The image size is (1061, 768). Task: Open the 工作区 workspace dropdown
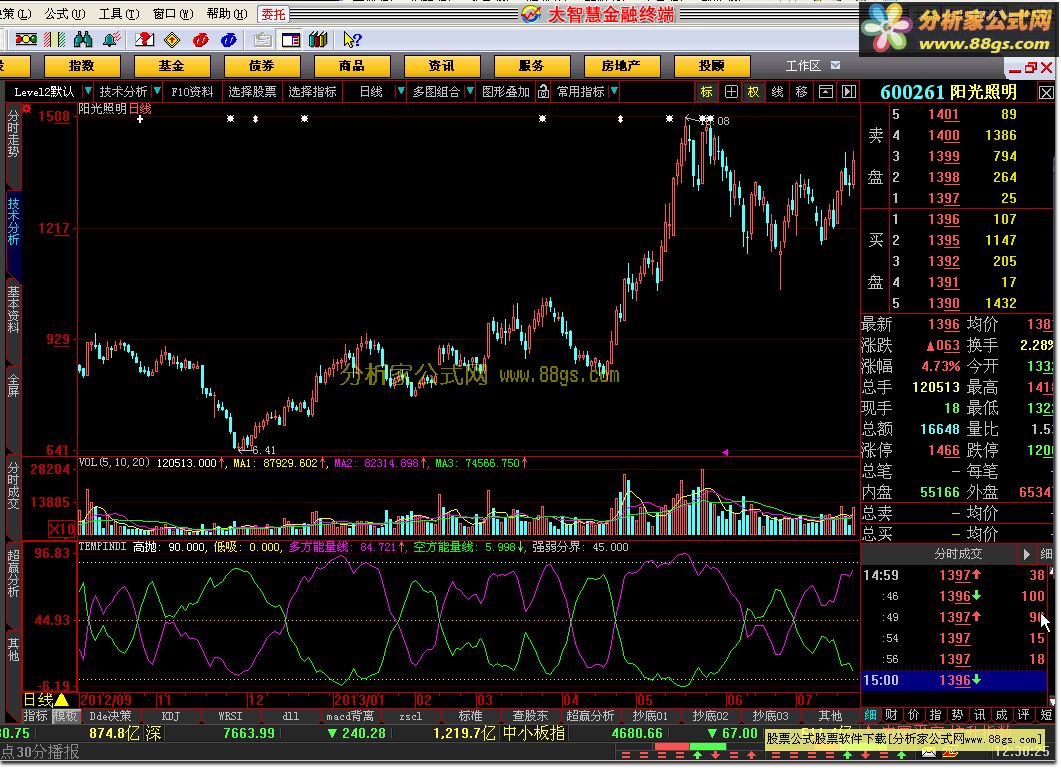click(x=836, y=66)
